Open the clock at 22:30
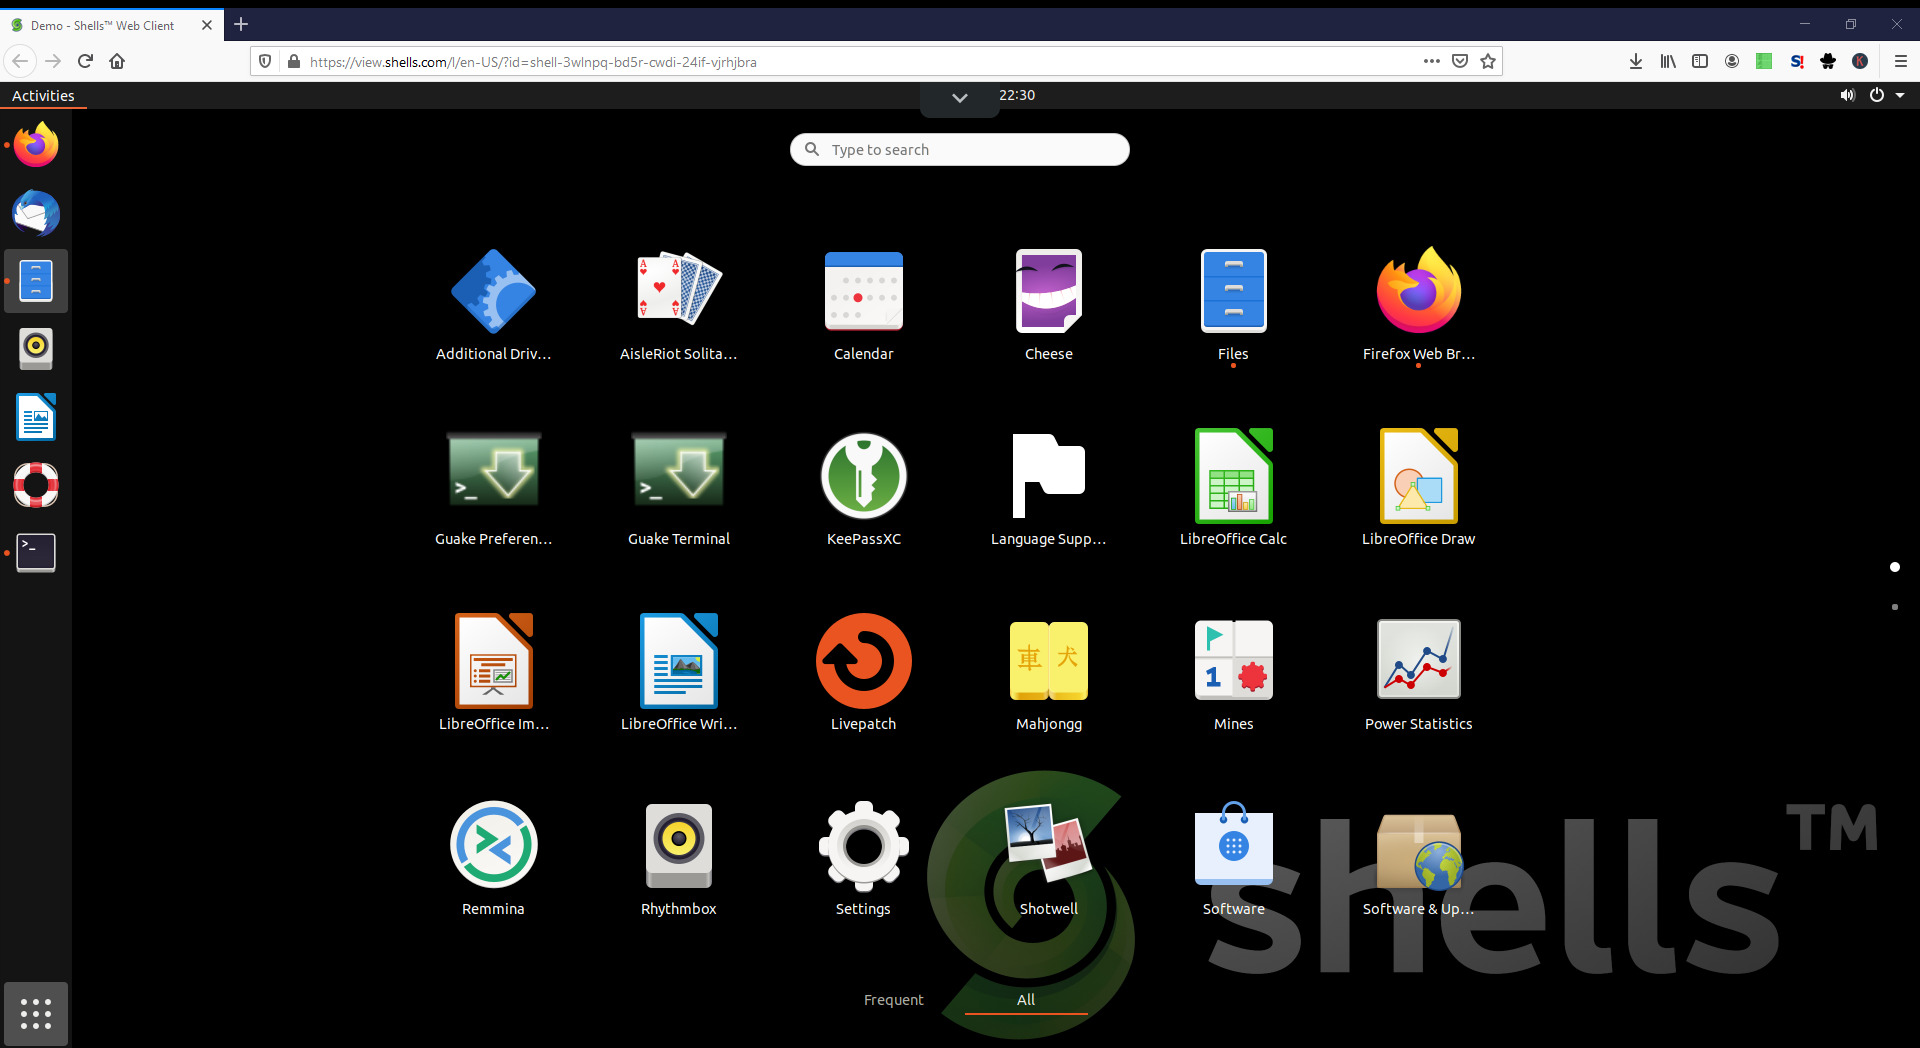1920x1048 pixels. click(x=1017, y=95)
